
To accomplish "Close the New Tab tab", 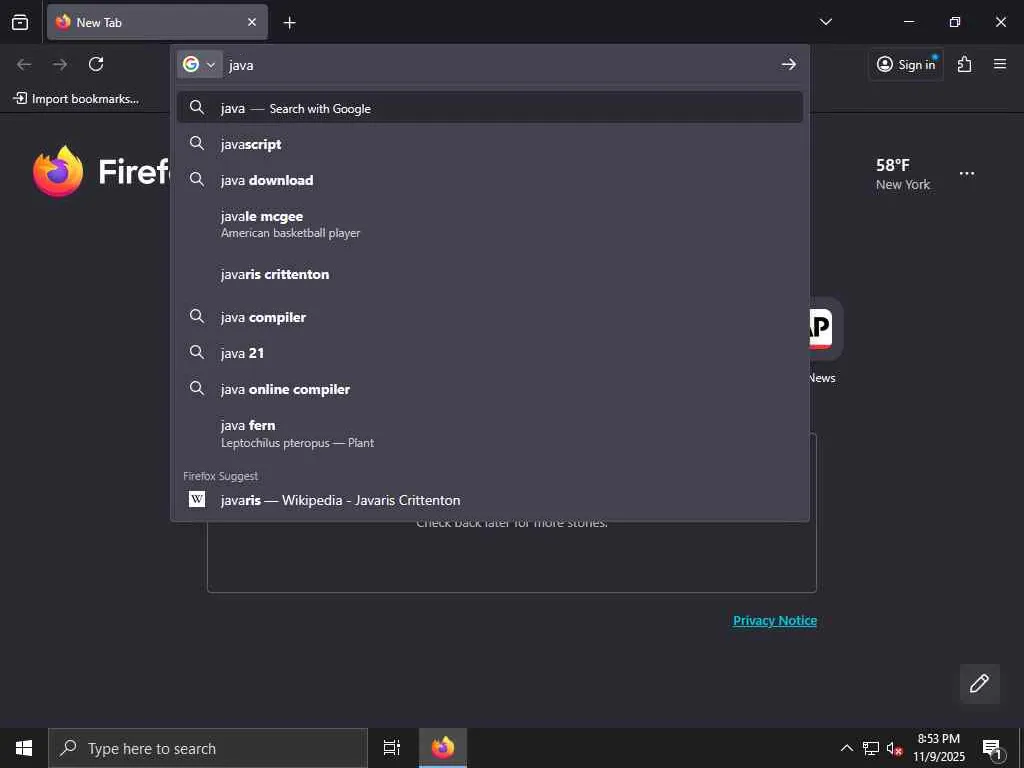I will (x=252, y=22).
